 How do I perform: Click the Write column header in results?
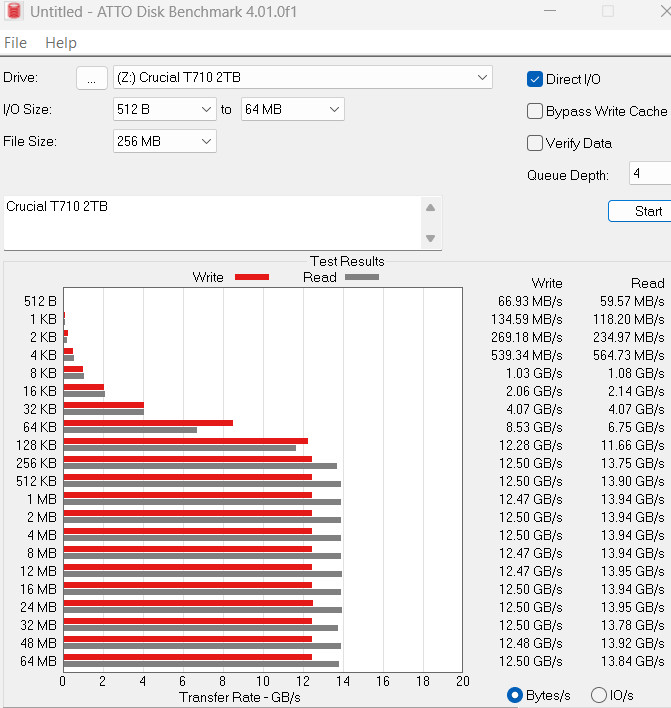point(547,283)
